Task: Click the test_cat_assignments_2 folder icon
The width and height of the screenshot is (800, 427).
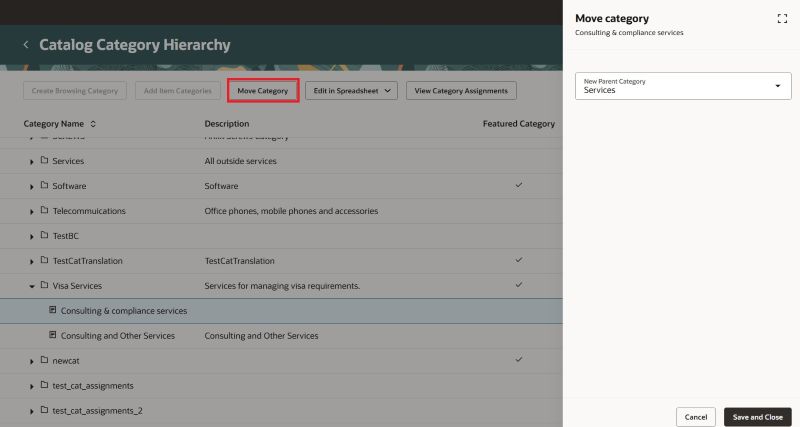Action: (44, 410)
